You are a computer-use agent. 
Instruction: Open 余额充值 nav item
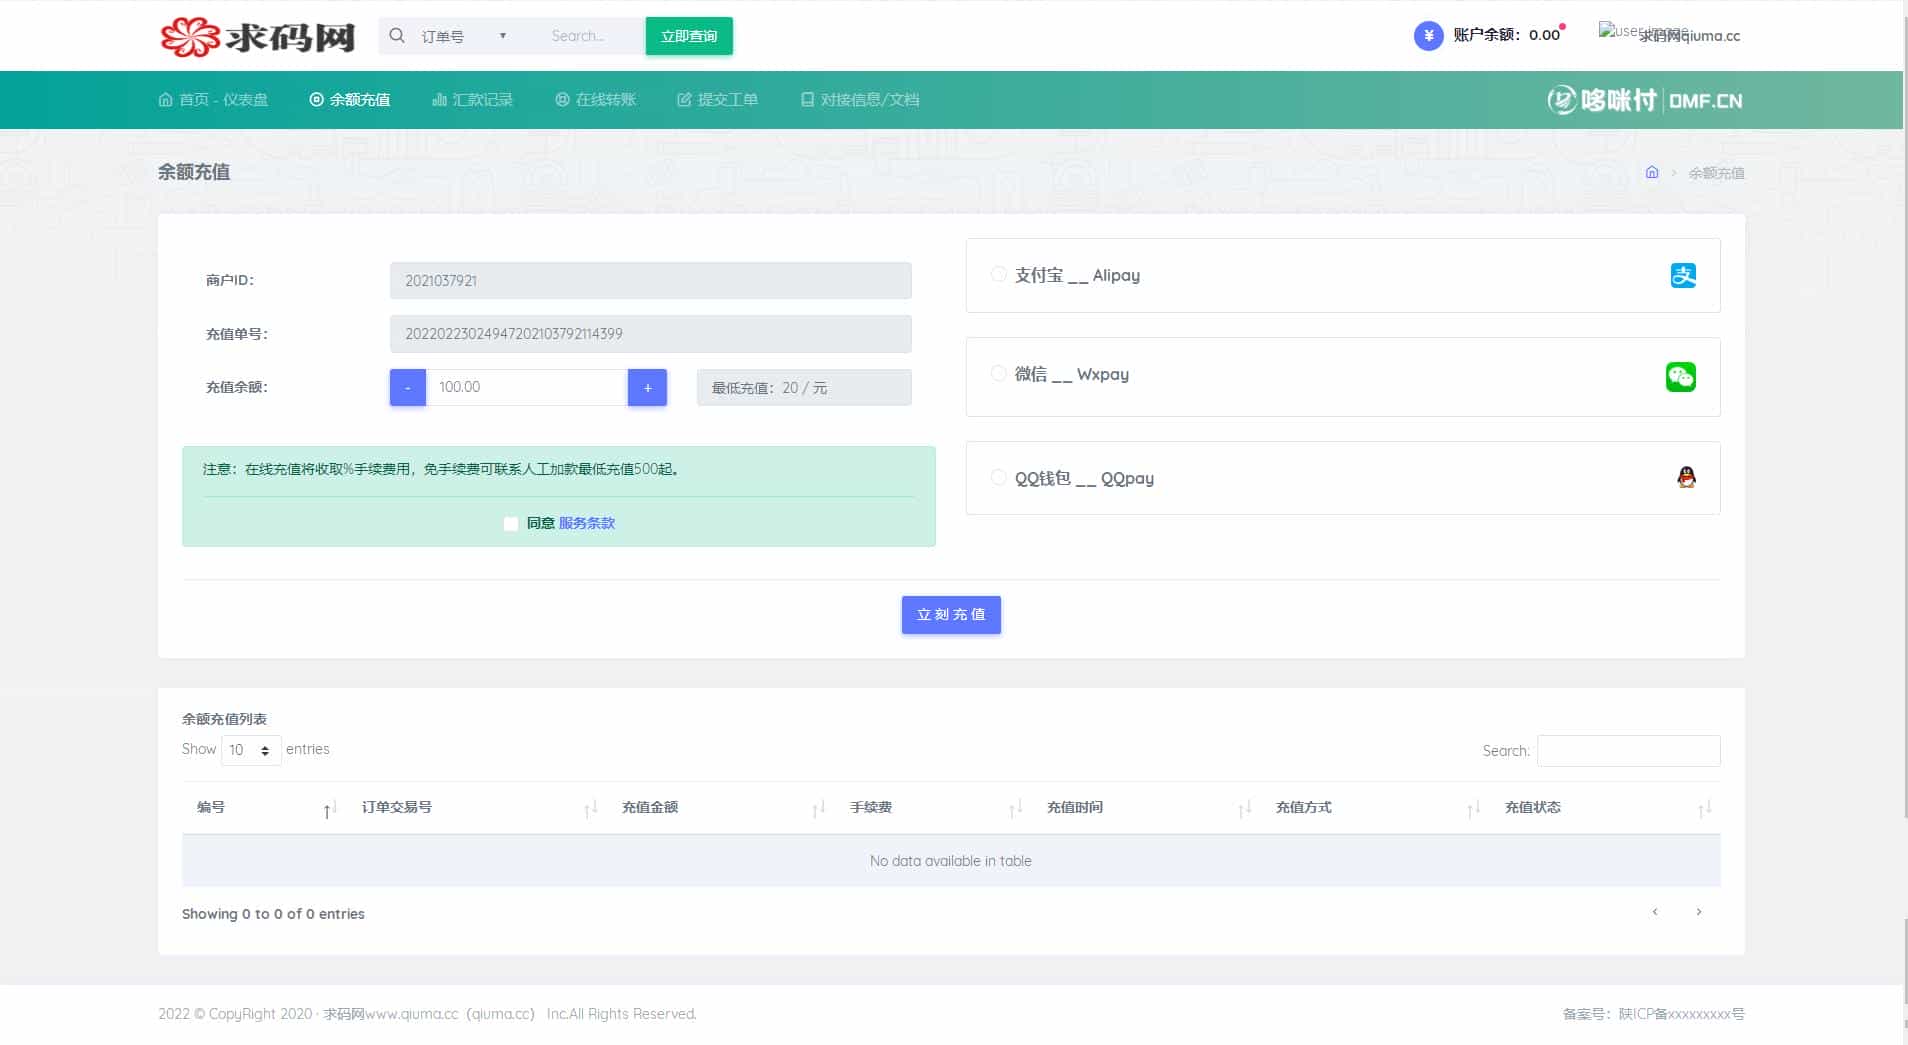(x=350, y=100)
